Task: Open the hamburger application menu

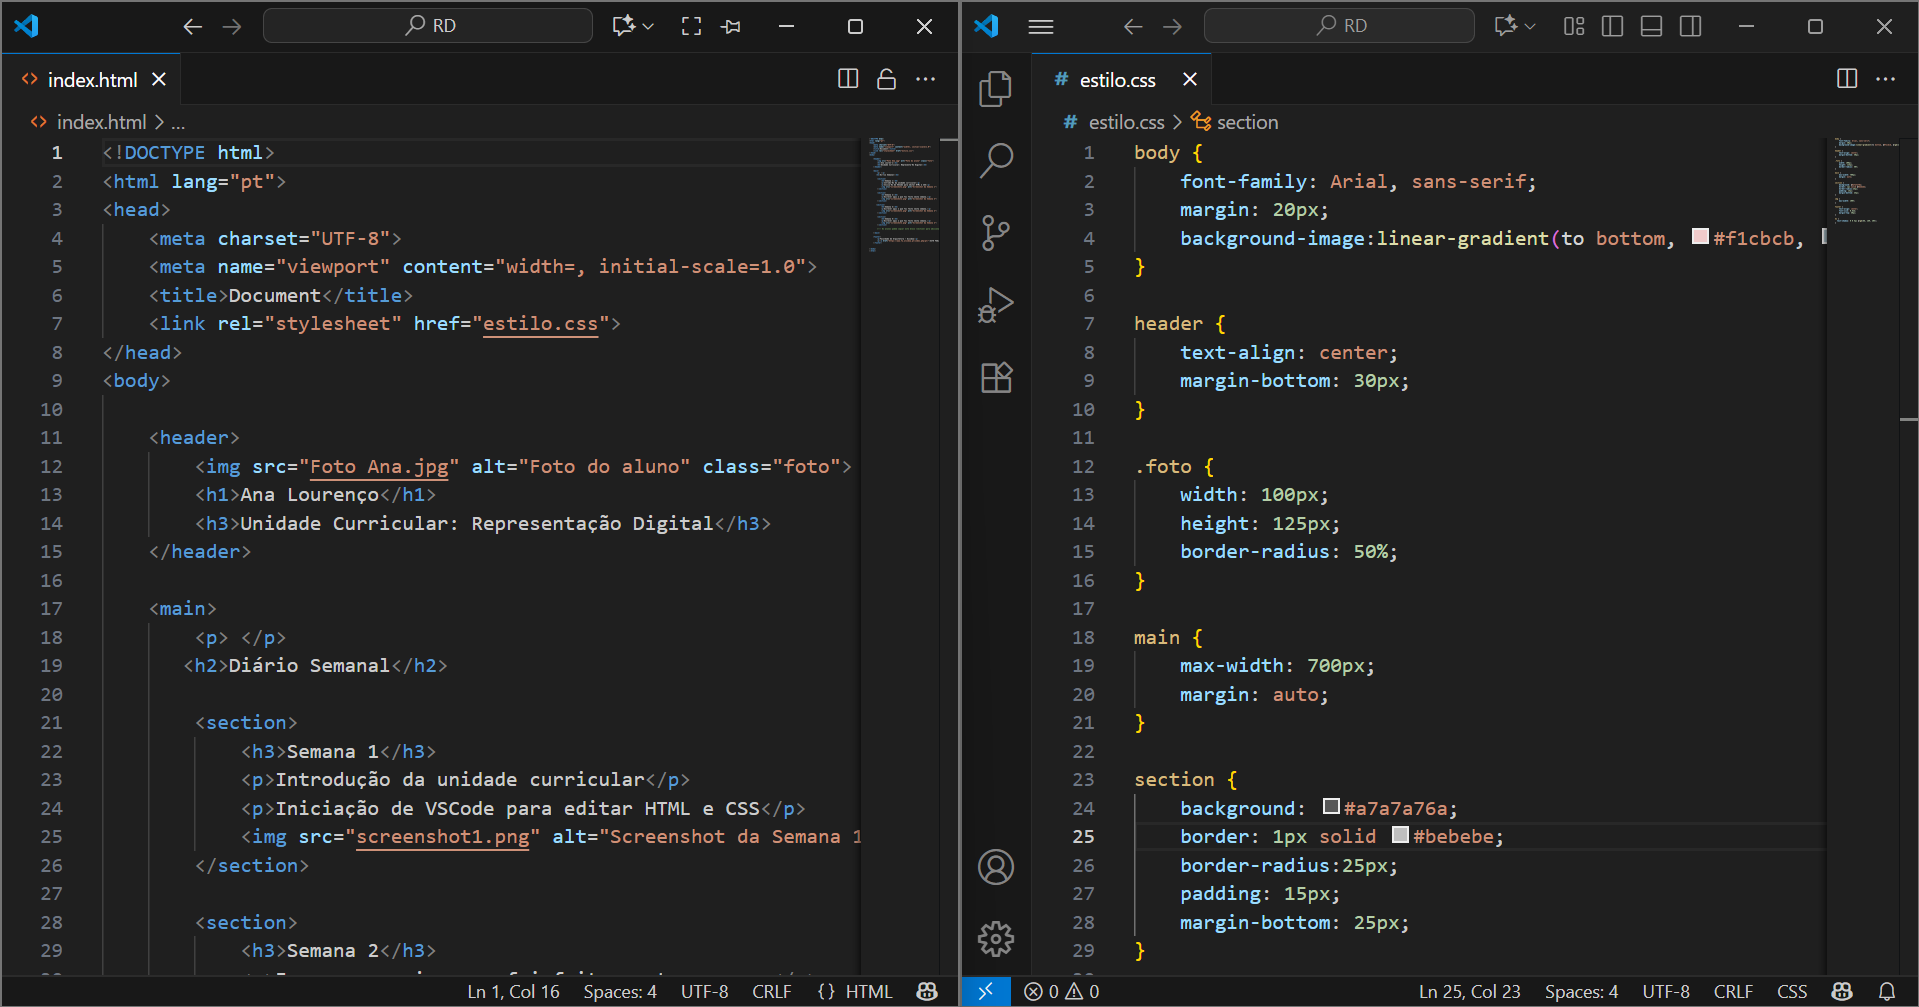Action: coord(1041,26)
